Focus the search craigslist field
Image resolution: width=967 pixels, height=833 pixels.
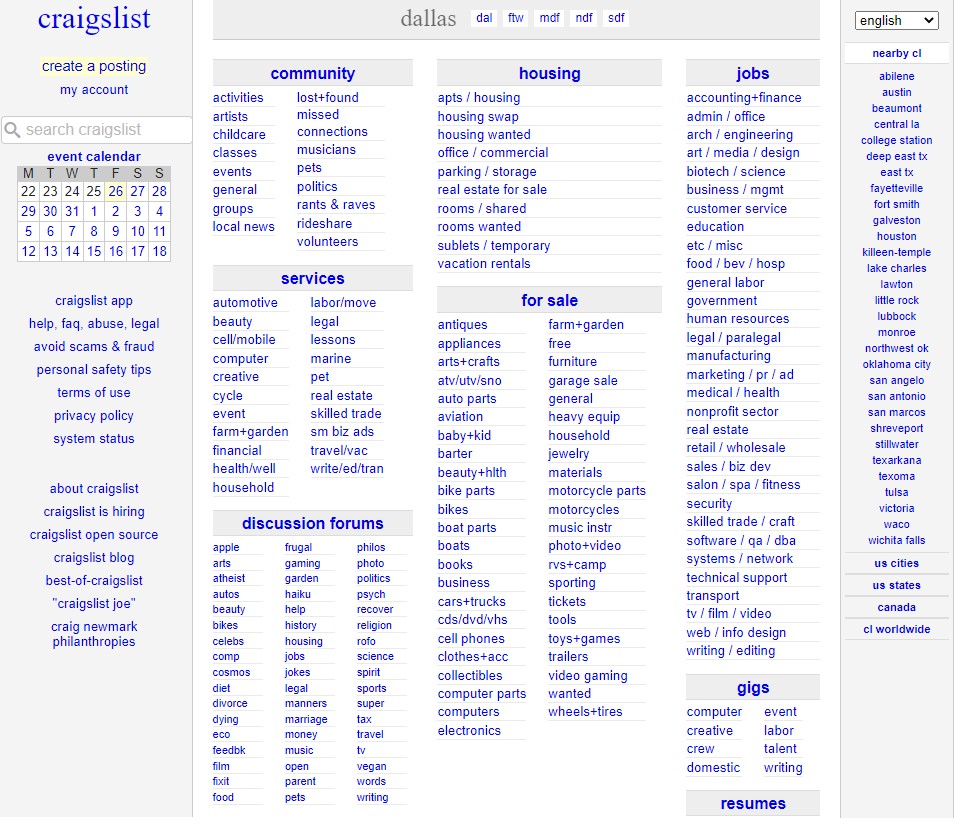click(97, 129)
